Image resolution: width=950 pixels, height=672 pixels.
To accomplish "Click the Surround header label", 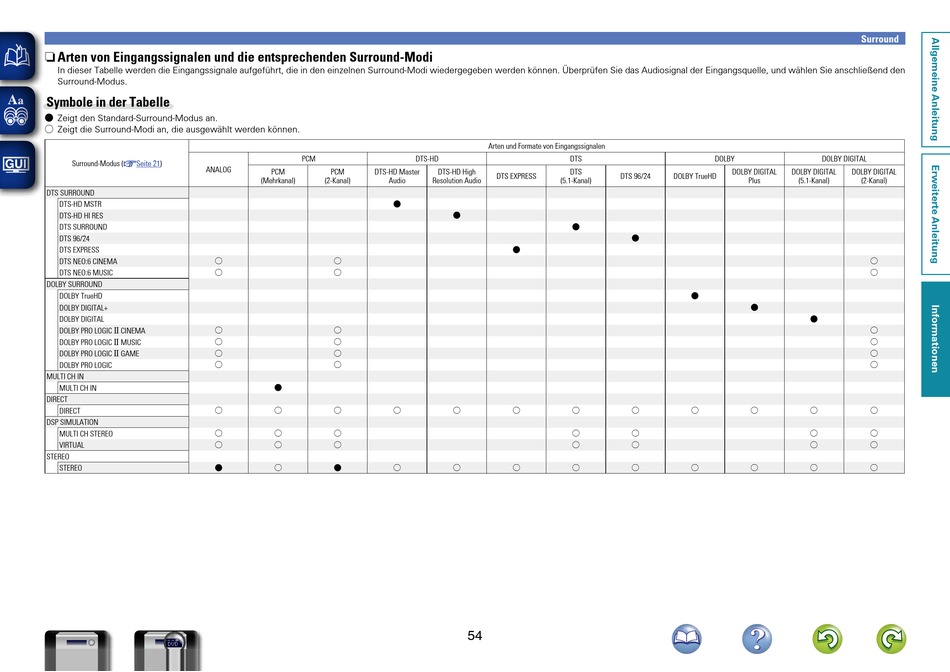I will 880,39.
